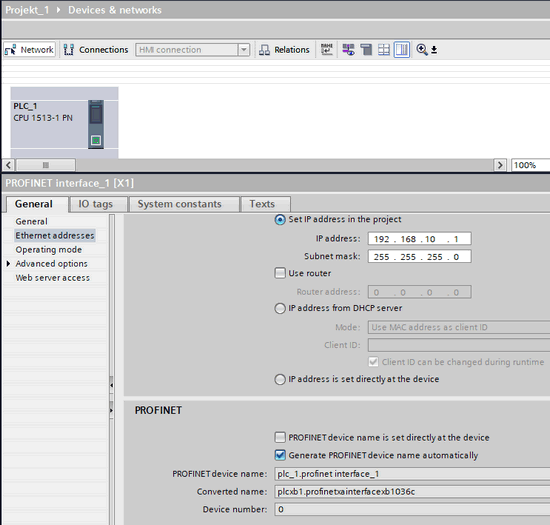Select Web server access in the tree
Screen dimensions: 550x525
pyautogui.click(x=53, y=278)
